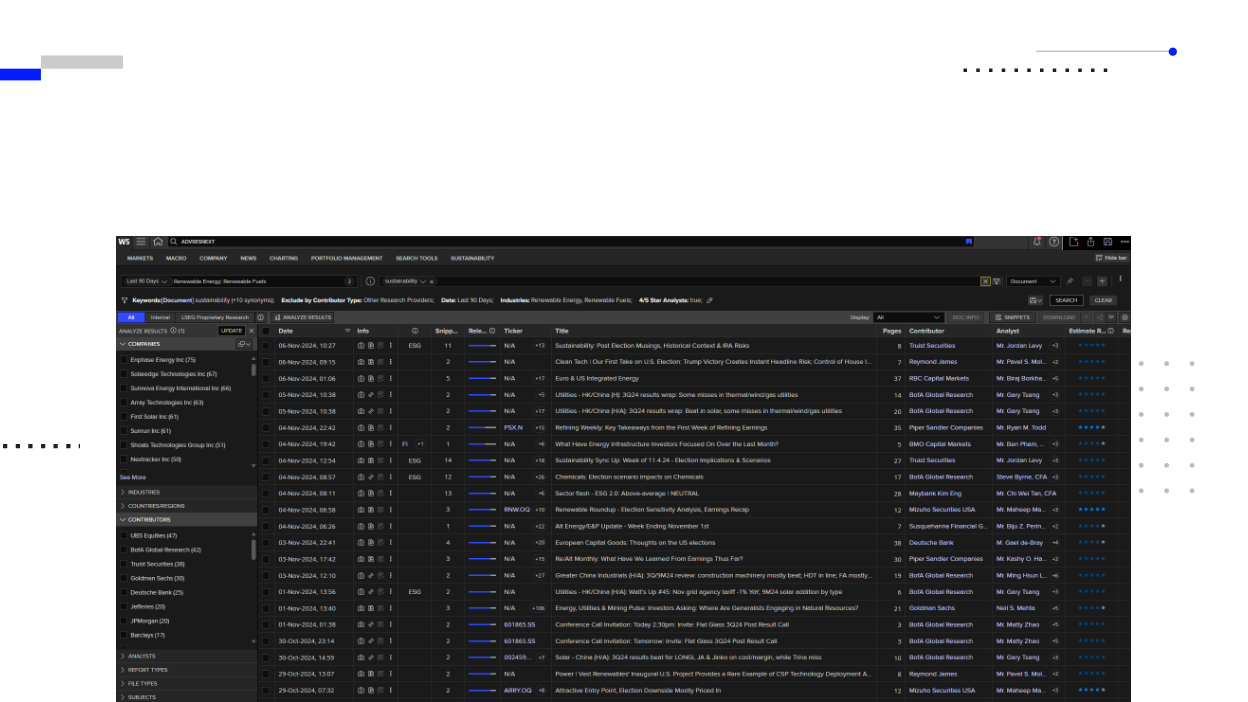Check the checkbox for the 06-Nov Sustainability row
Image resolution: width=1248 pixels, height=702 pixels.
pos(264,344)
